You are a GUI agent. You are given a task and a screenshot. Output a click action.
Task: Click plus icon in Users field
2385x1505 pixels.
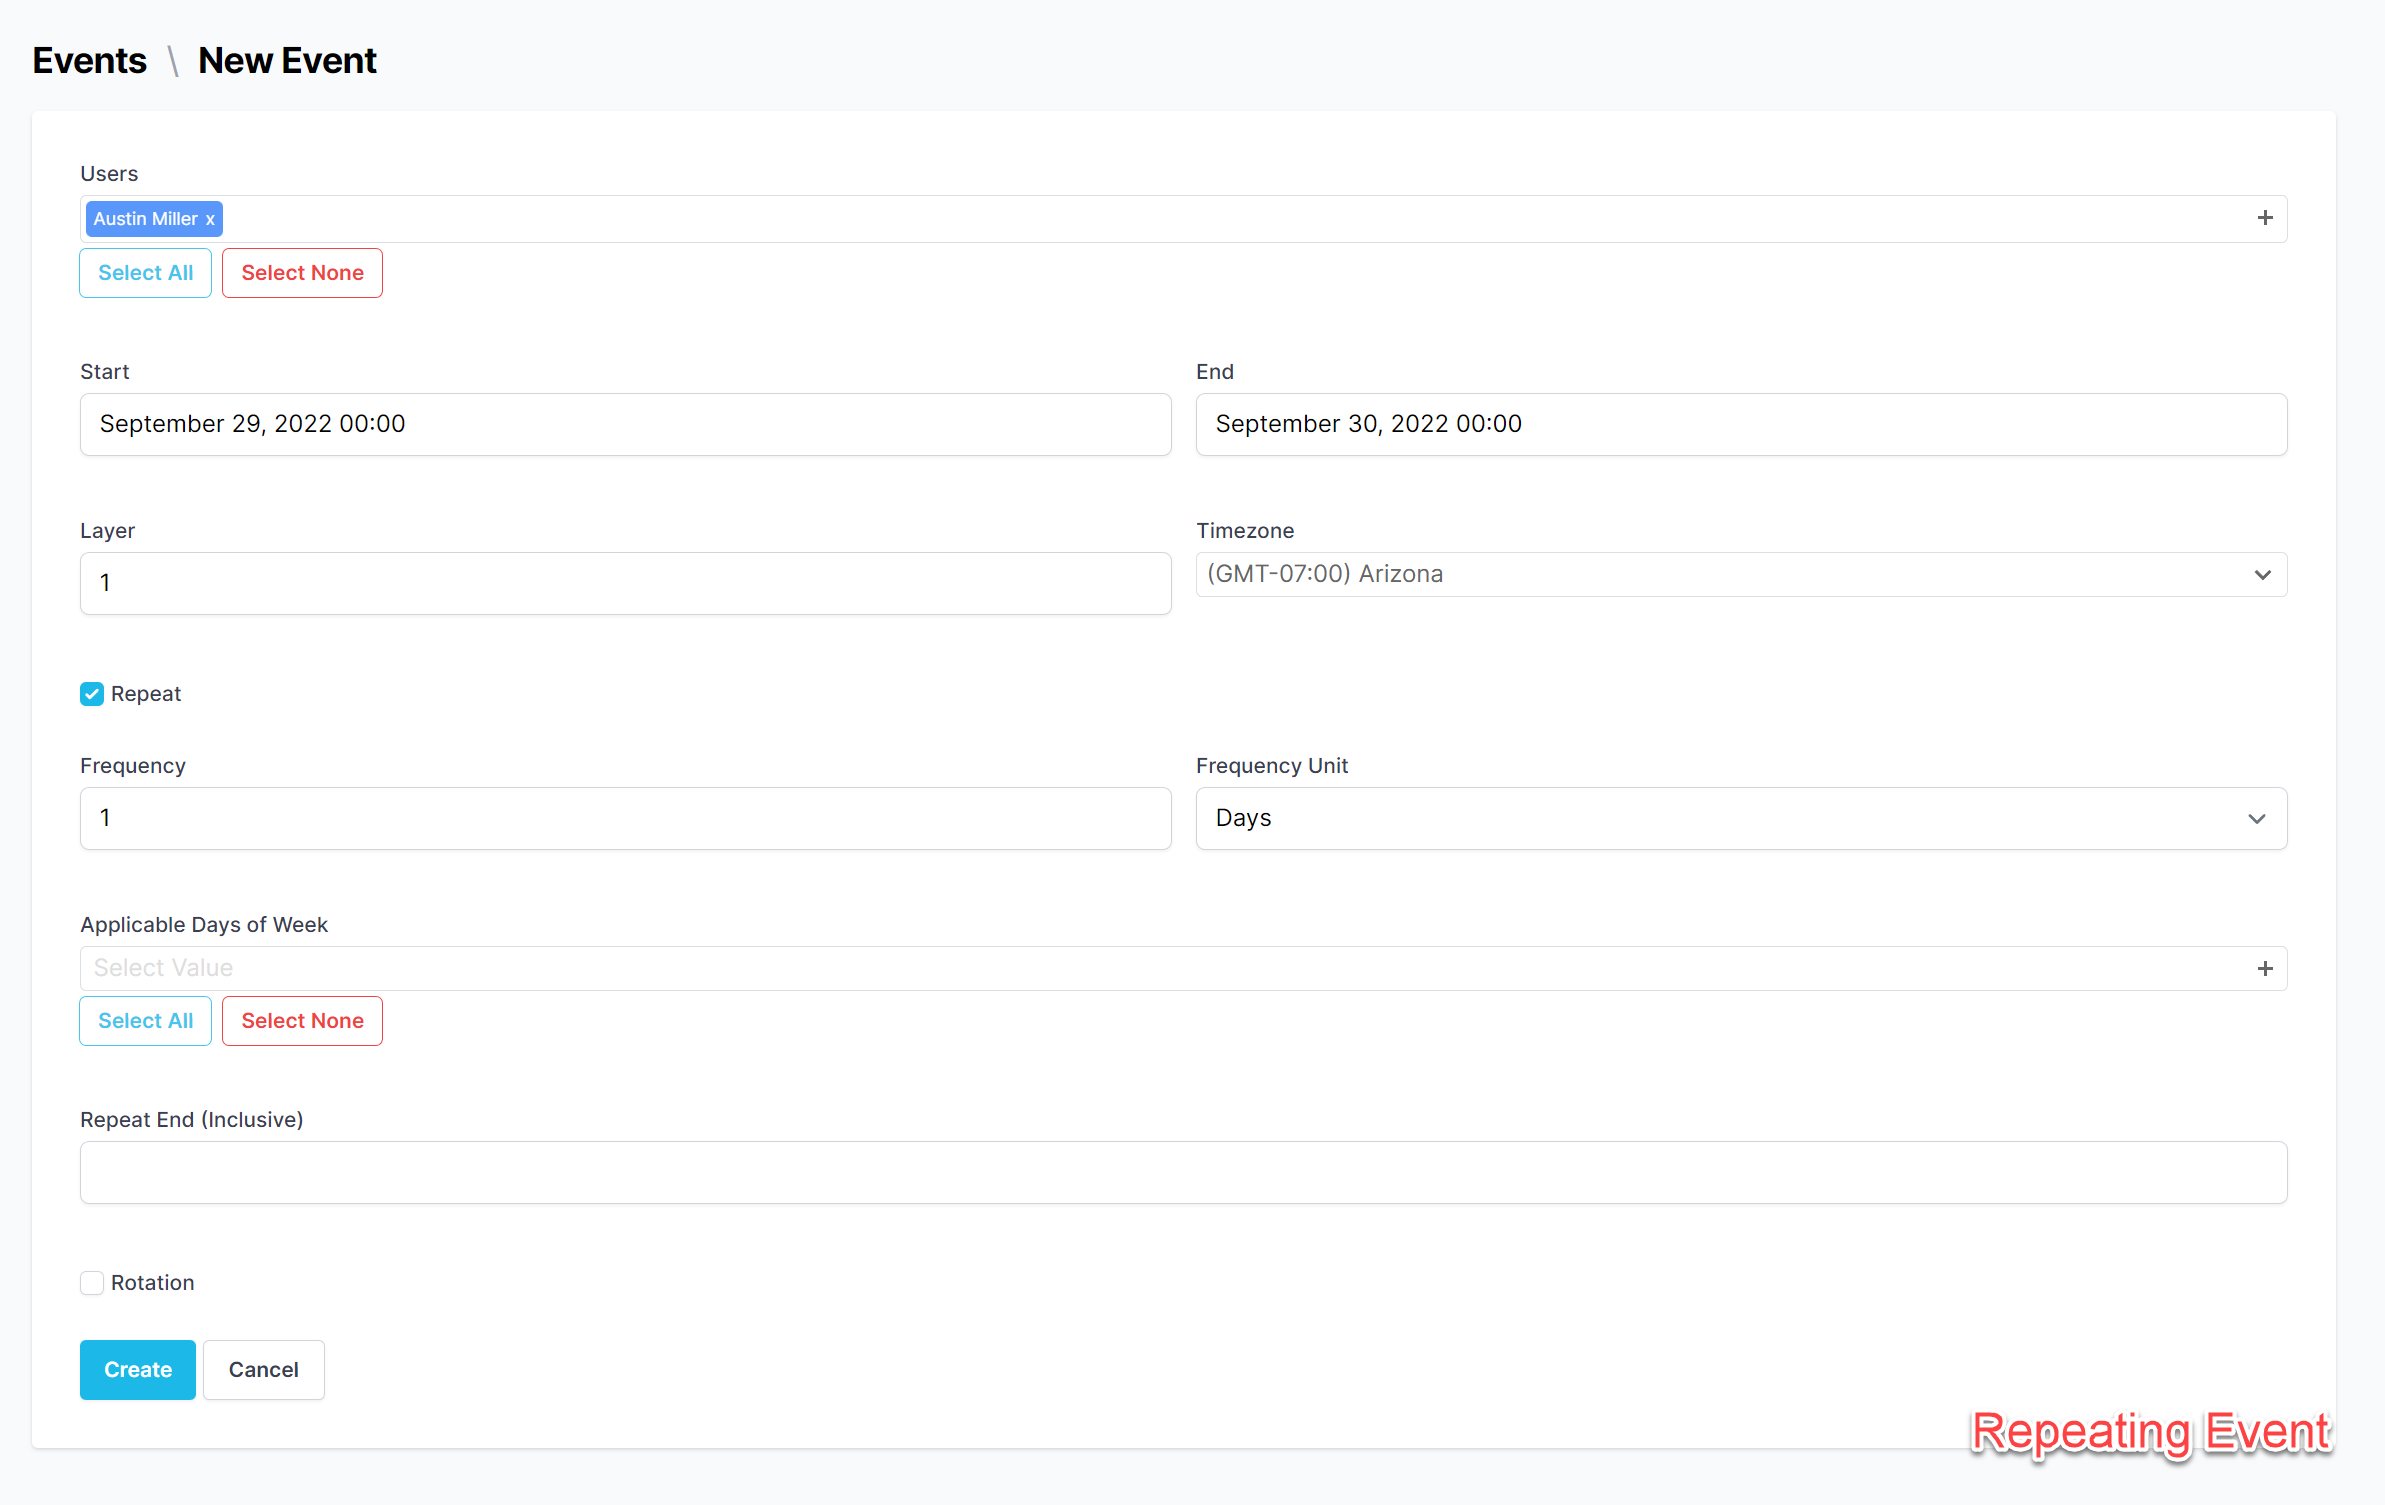click(x=2265, y=218)
